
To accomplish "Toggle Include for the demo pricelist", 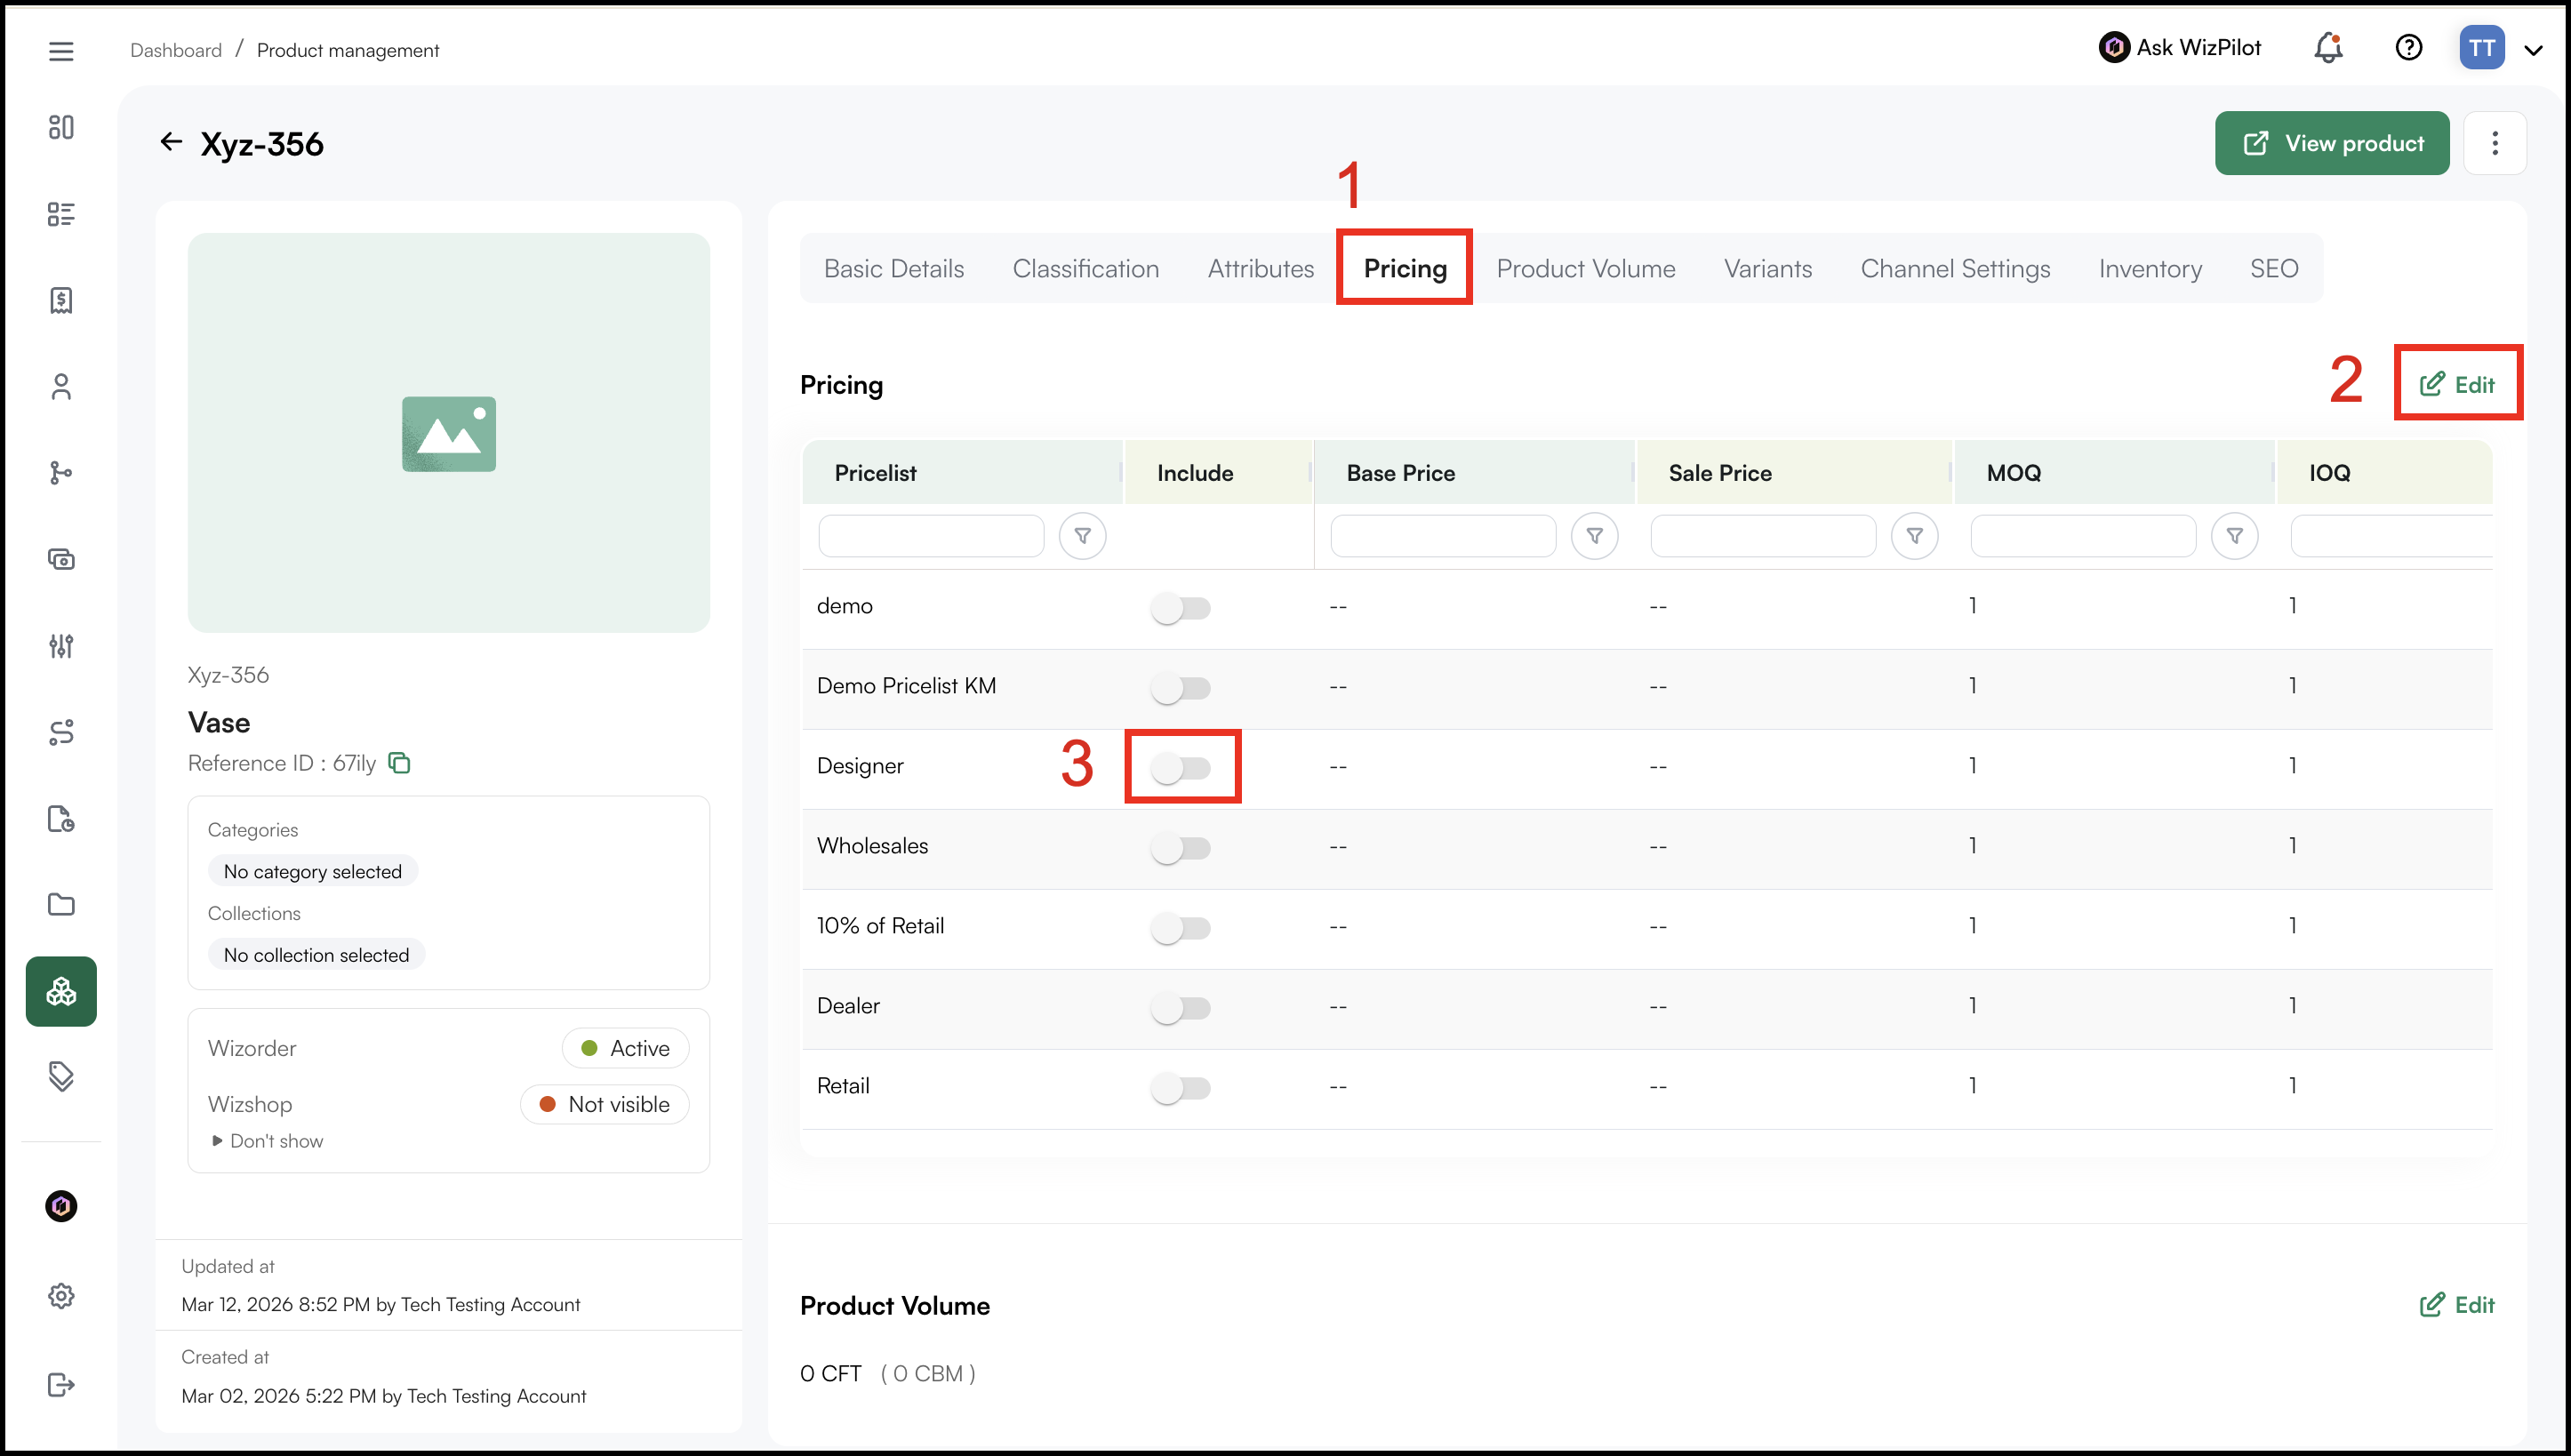I will [1181, 608].
